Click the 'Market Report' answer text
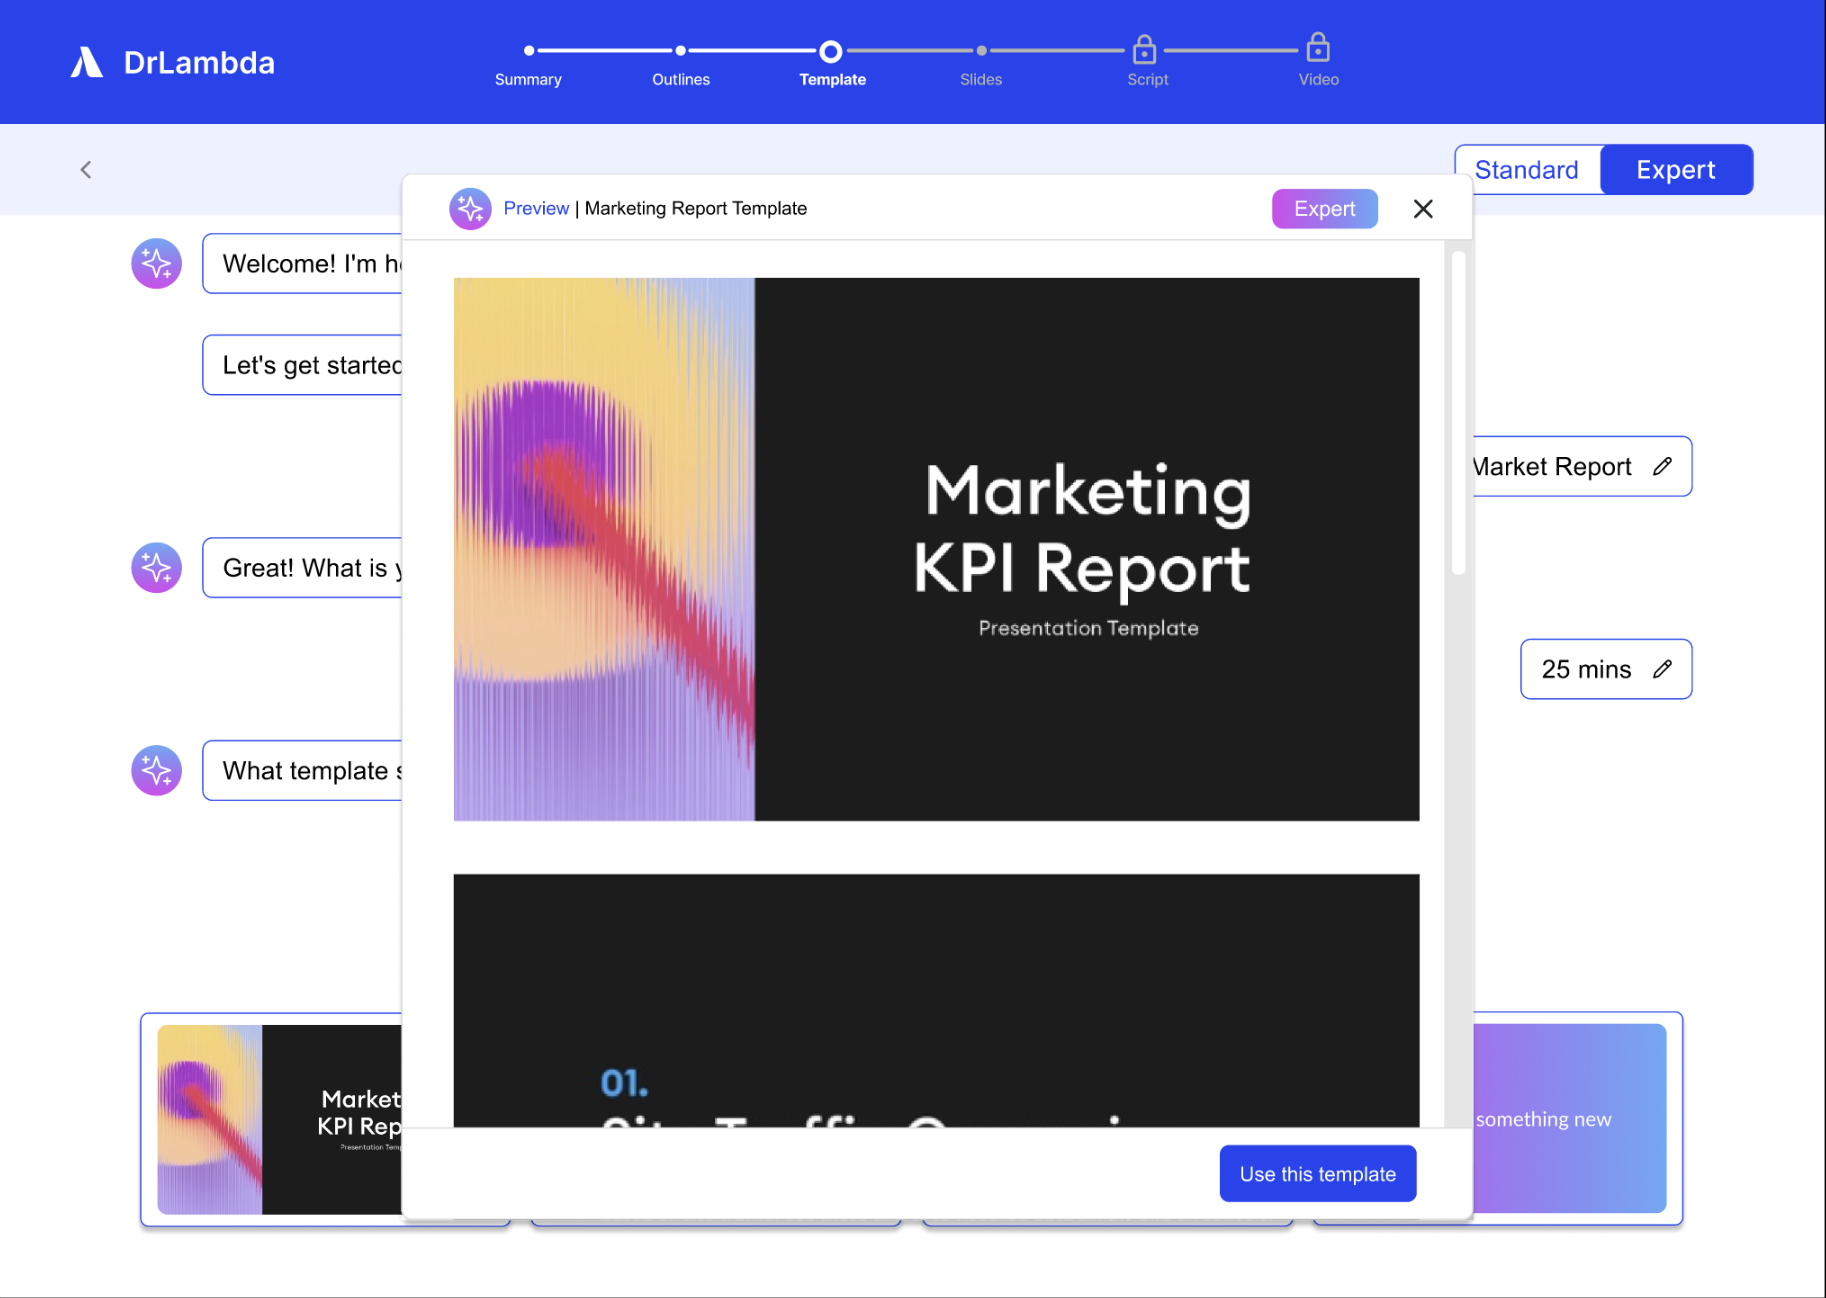Viewport: 1826px width, 1298px height. (1552, 467)
